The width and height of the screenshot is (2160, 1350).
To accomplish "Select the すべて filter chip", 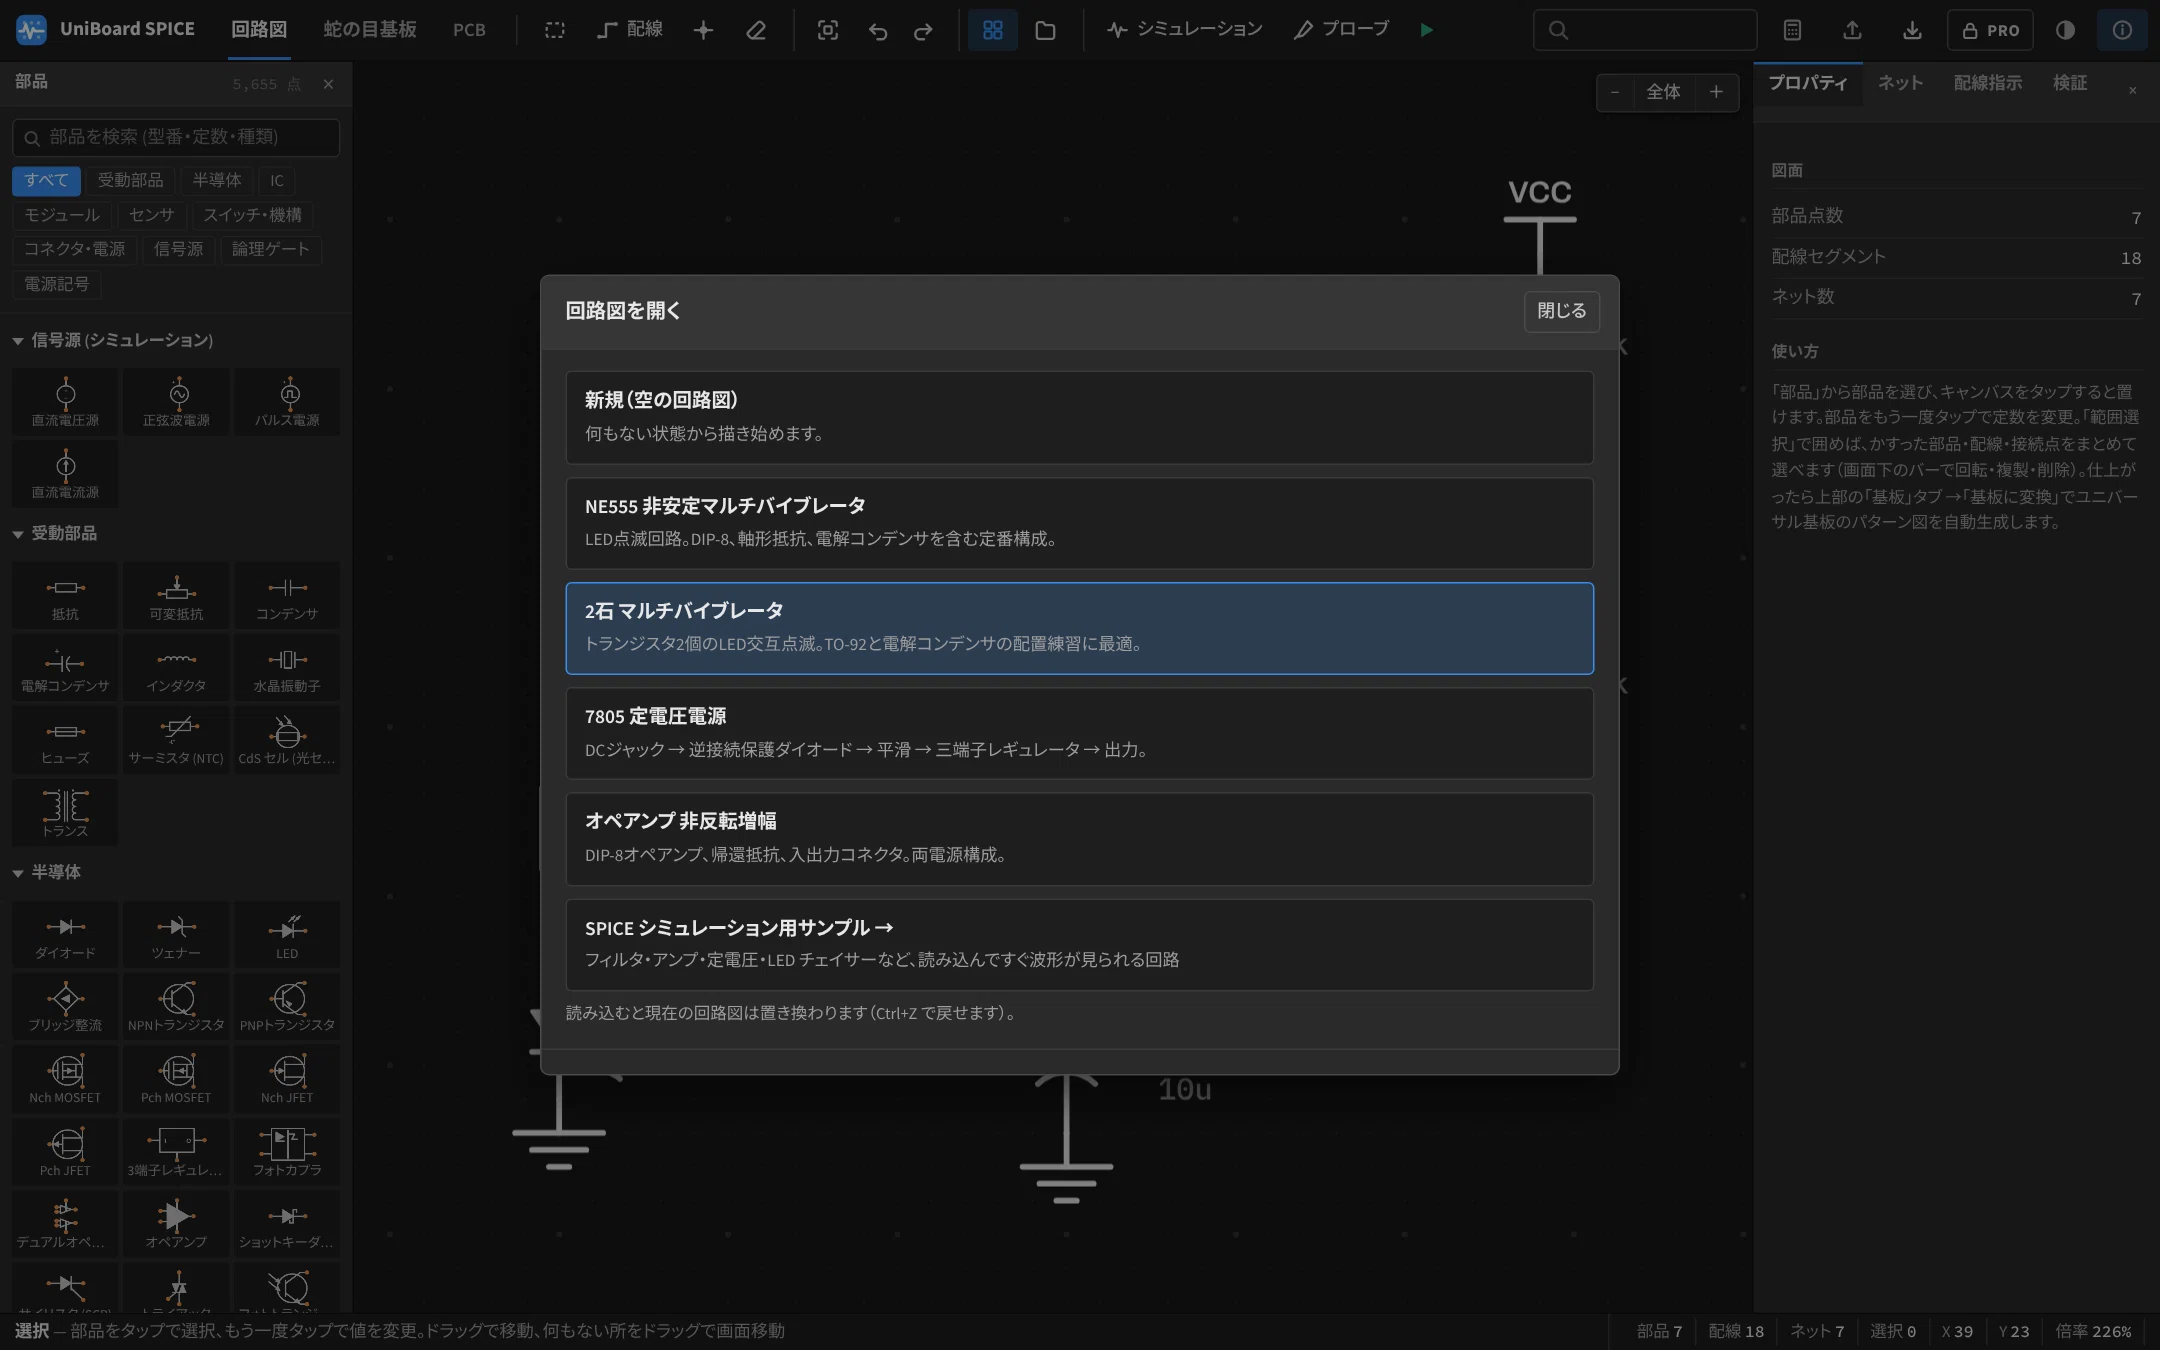I will 46,180.
